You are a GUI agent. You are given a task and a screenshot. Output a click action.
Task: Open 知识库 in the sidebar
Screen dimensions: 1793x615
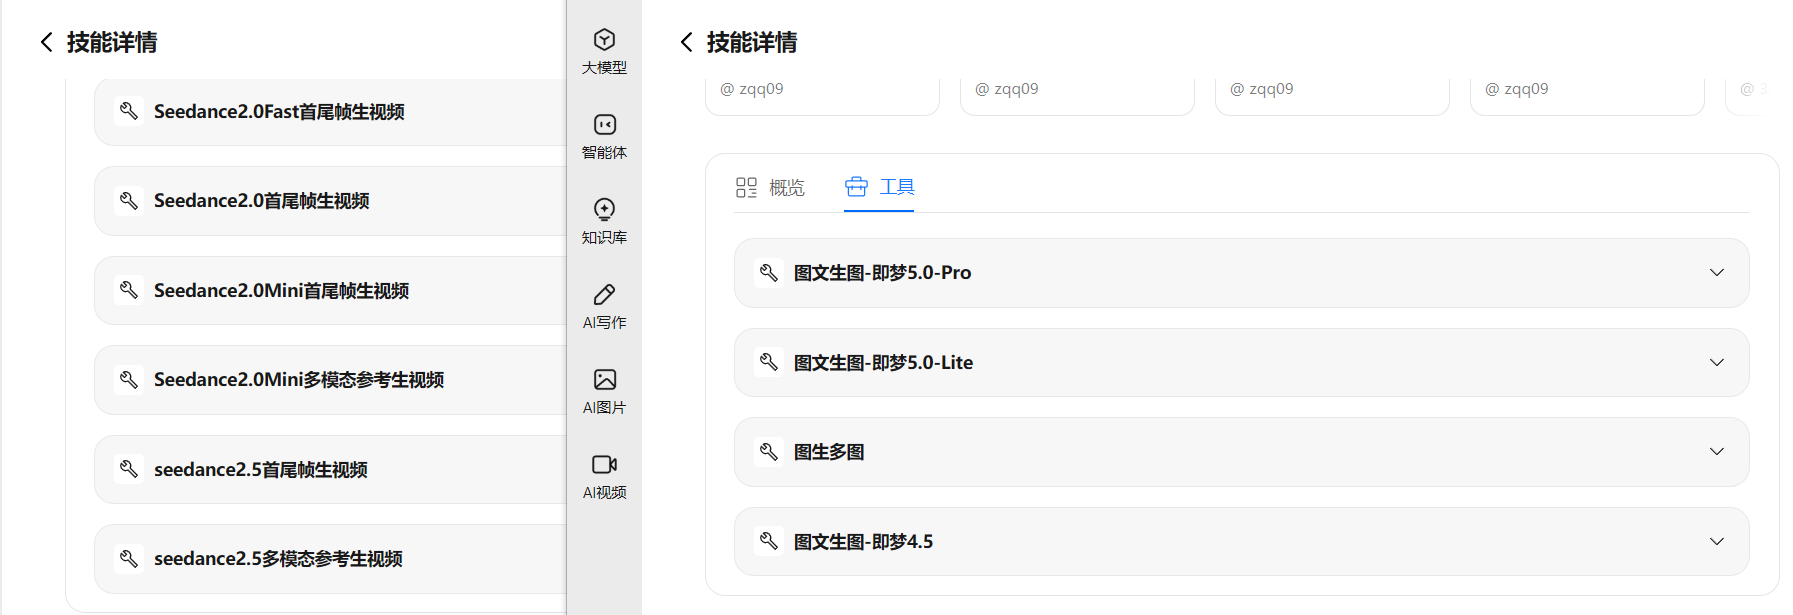[604, 222]
